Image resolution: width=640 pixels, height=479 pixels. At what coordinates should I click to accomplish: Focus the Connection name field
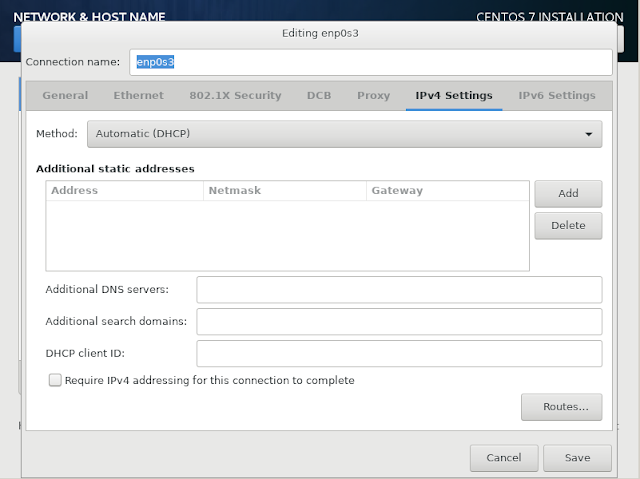[371, 62]
